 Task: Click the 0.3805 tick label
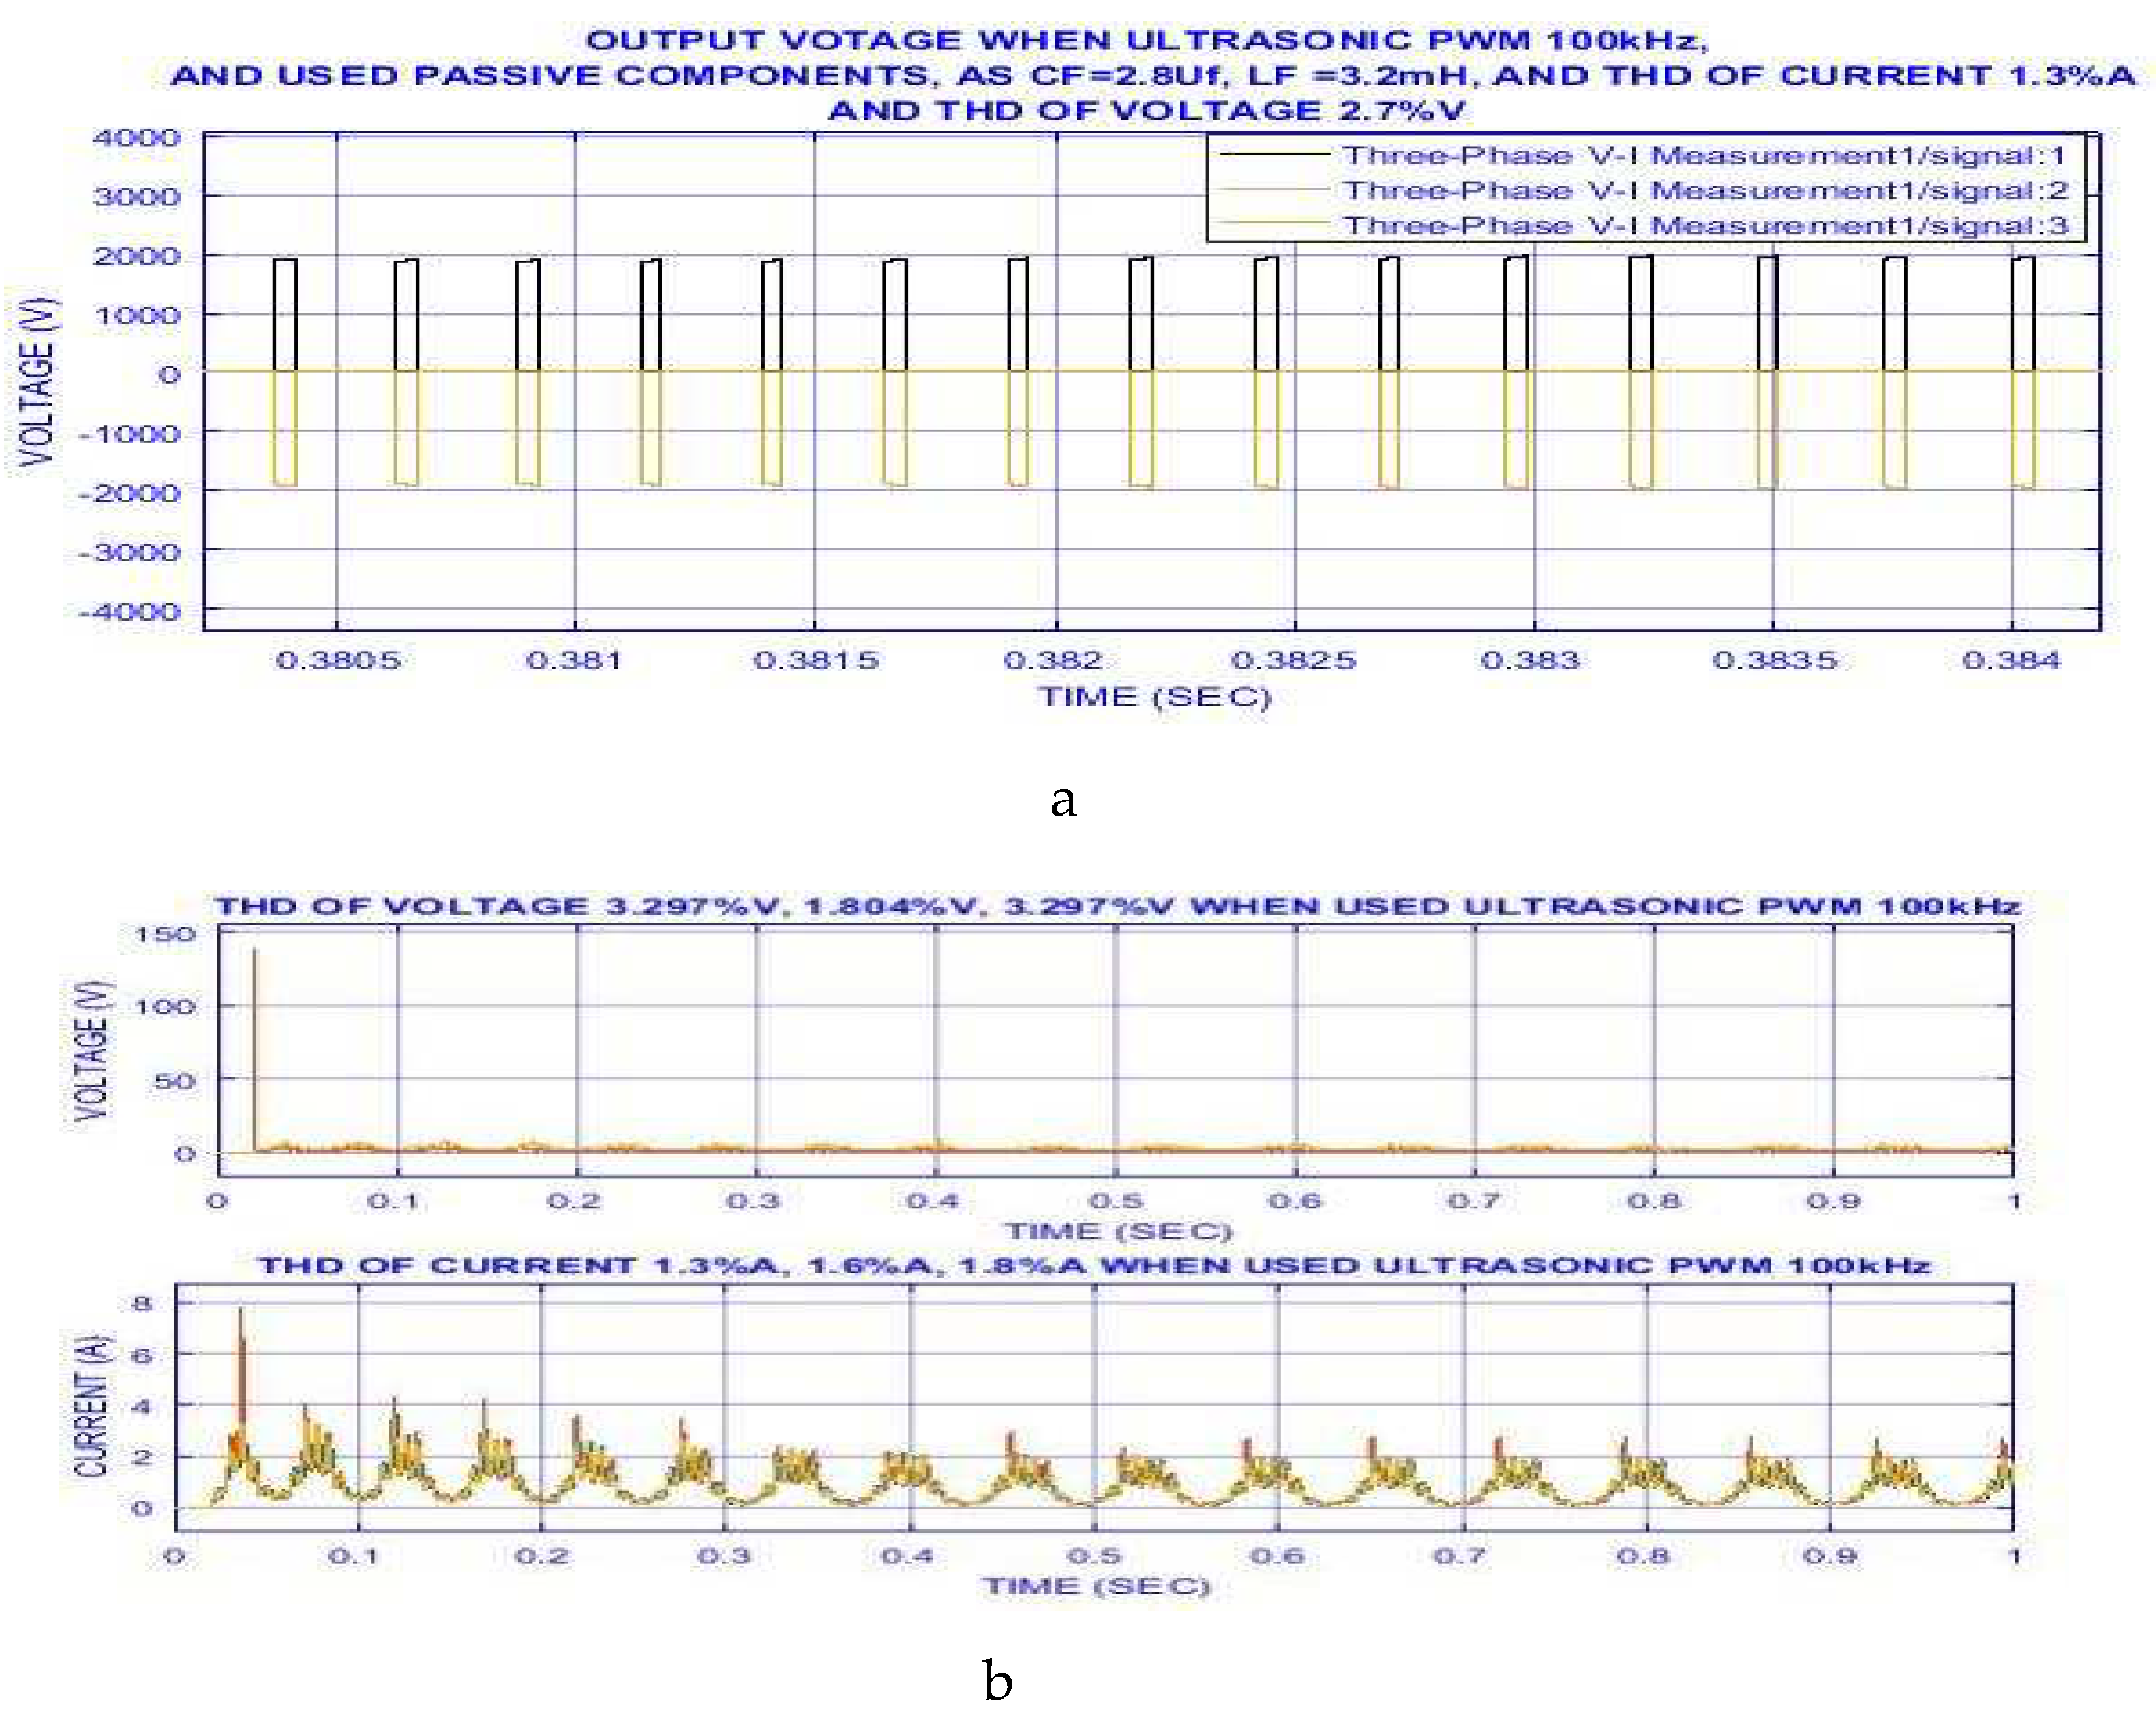tap(338, 660)
